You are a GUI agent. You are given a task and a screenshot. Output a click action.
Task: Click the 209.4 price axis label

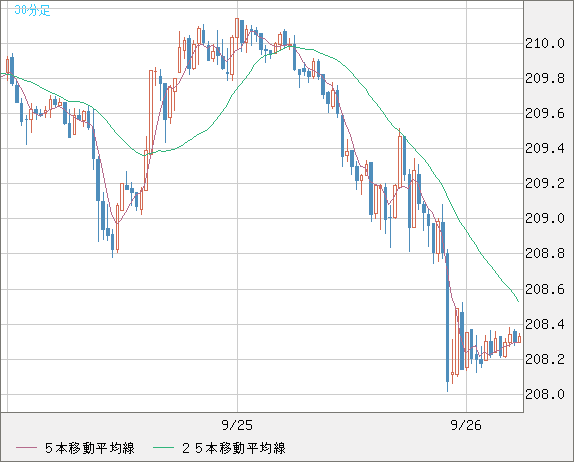(x=545, y=148)
